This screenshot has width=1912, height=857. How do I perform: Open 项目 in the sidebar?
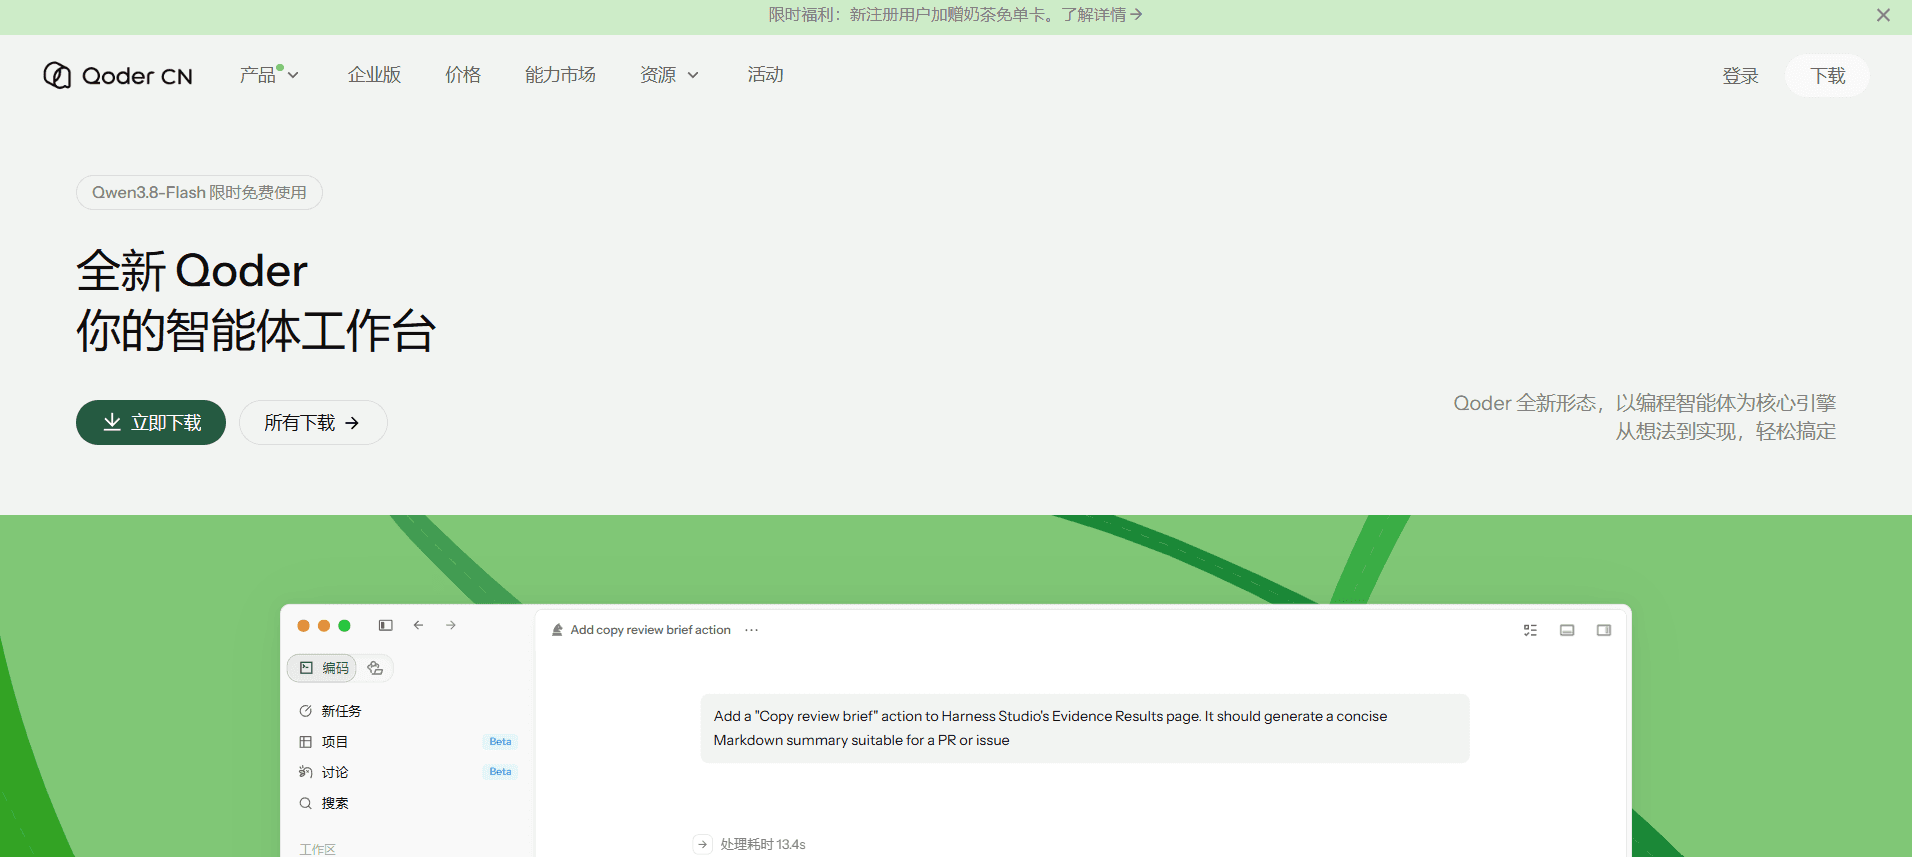coord(323,742)
